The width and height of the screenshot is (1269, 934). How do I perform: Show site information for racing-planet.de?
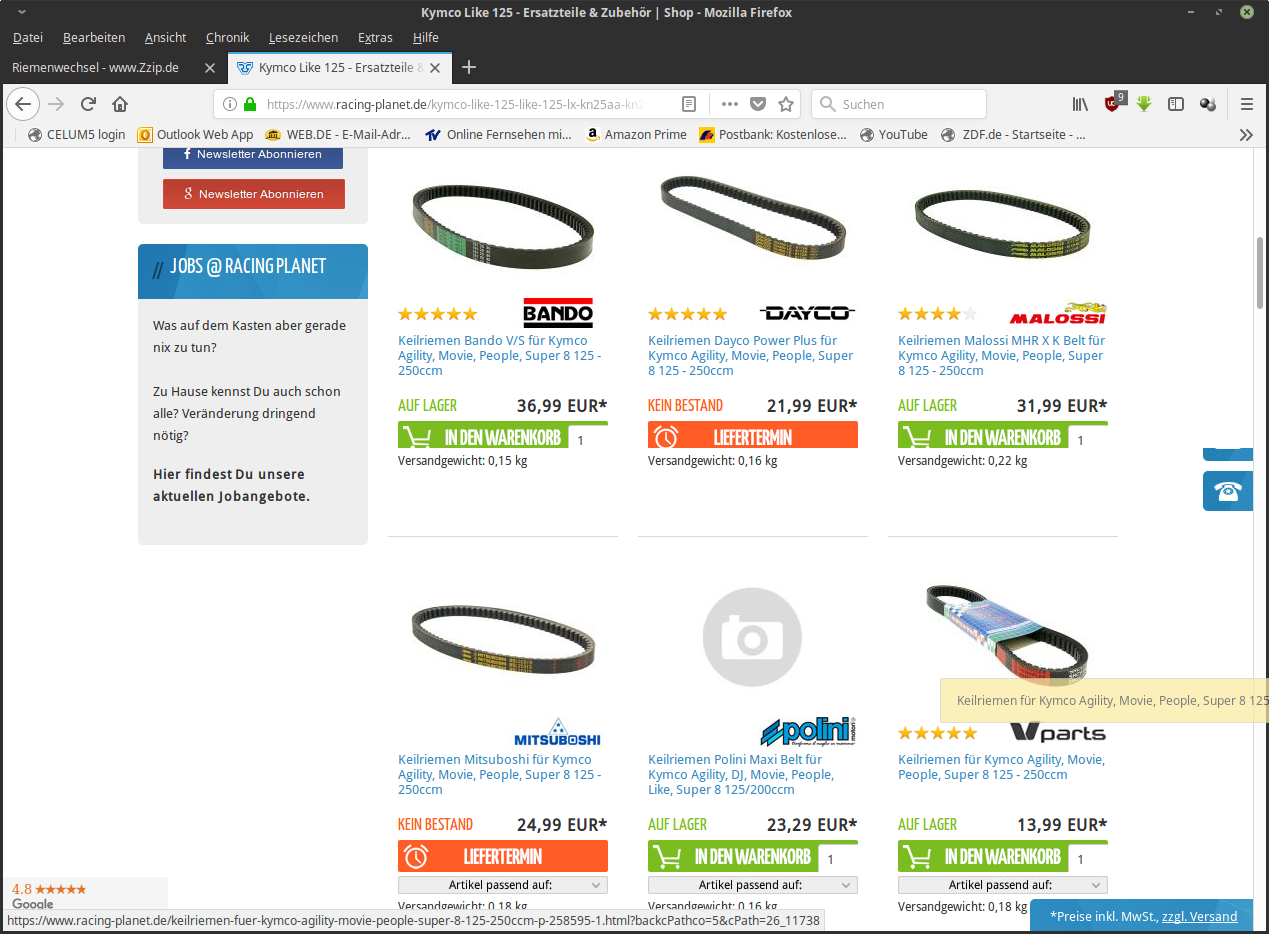coord(229,104)
